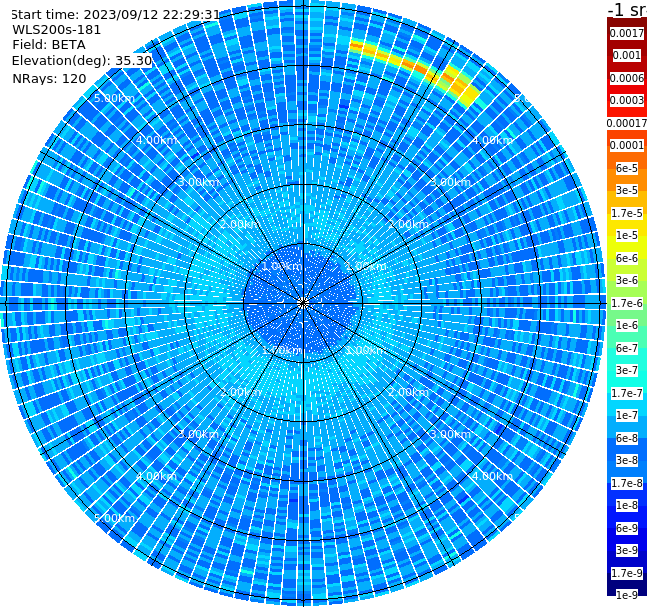Click the 0.00017 colorbar label
The height and width of the screenshot is (607, 647).
(627, 123)
